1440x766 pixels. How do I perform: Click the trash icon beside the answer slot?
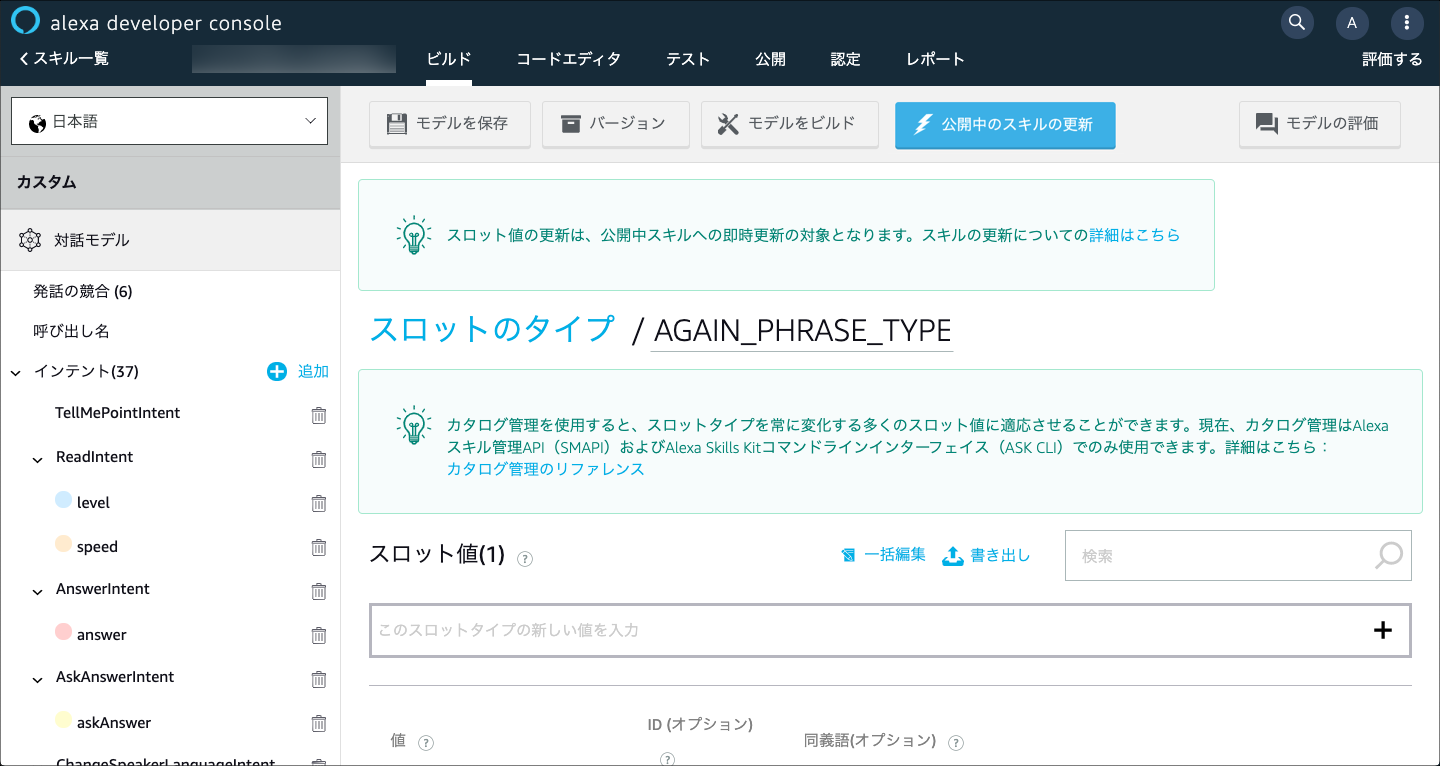319,635
